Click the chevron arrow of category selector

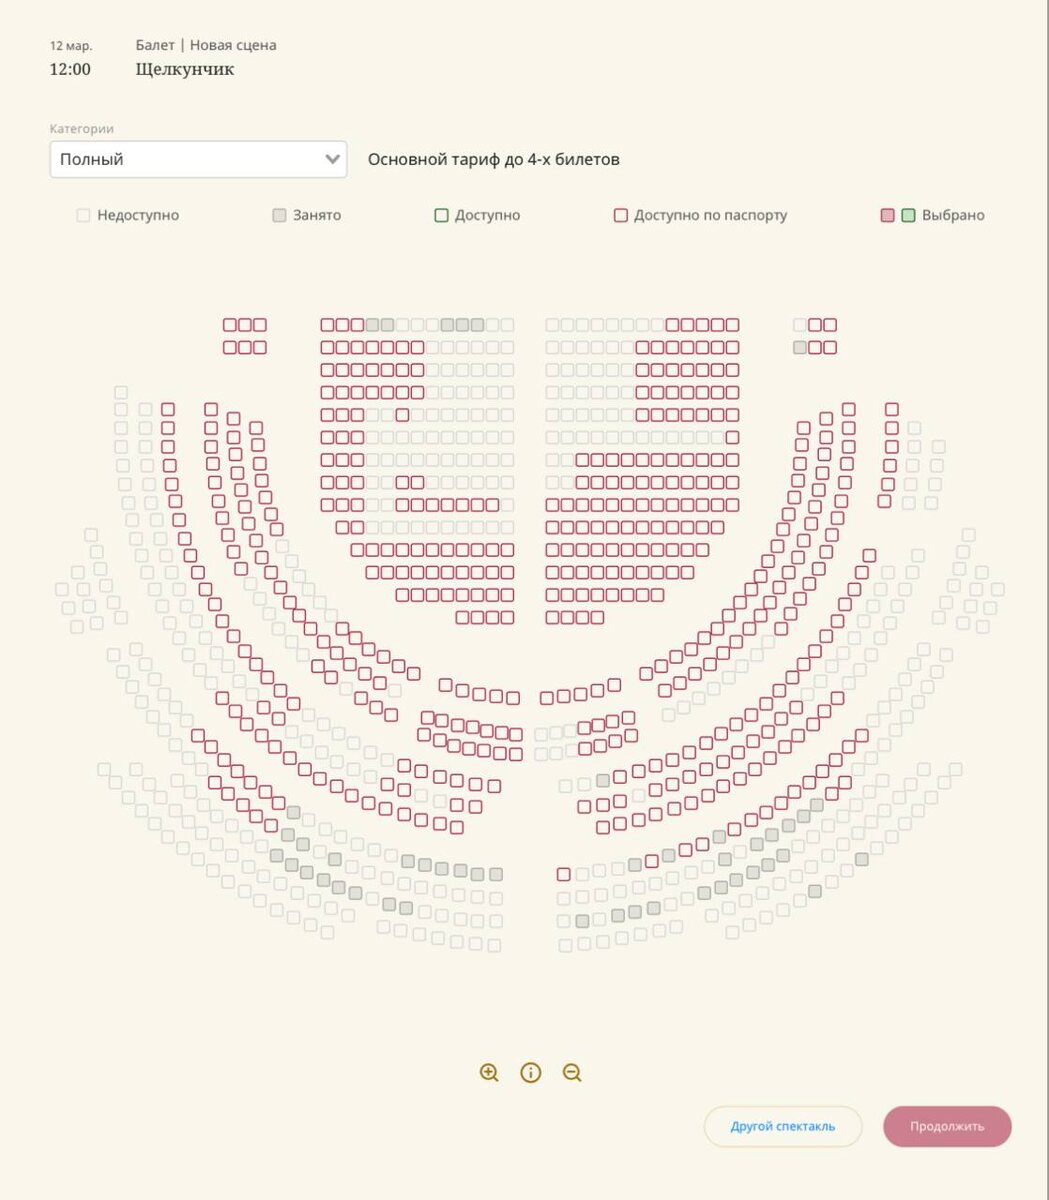point(333,160)
